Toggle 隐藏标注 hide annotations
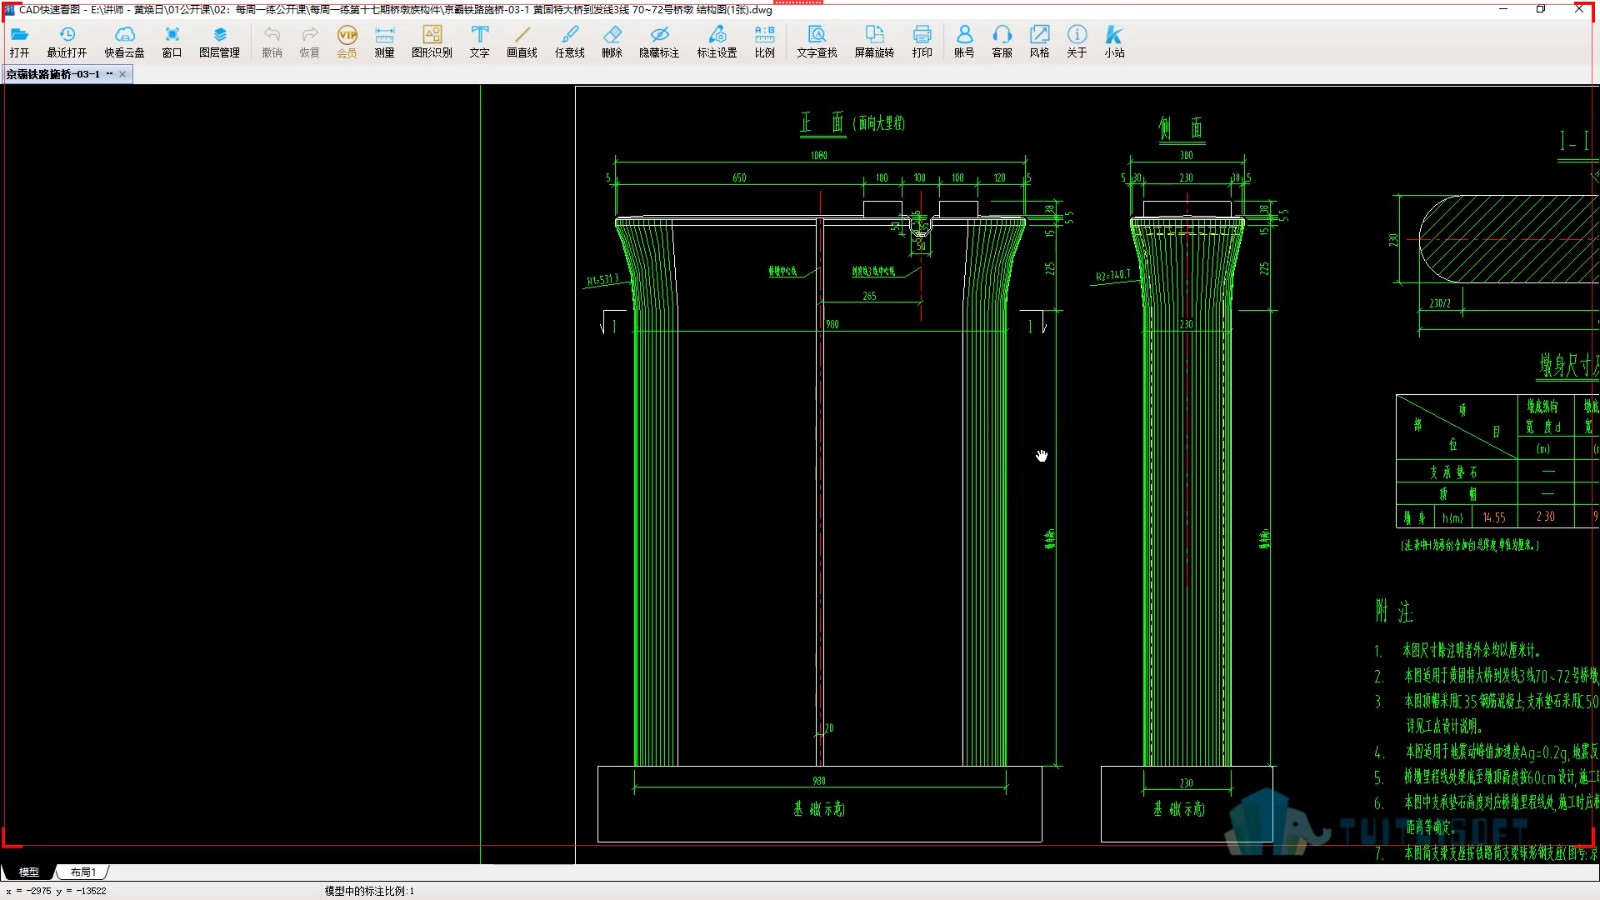 coord(659,41)
